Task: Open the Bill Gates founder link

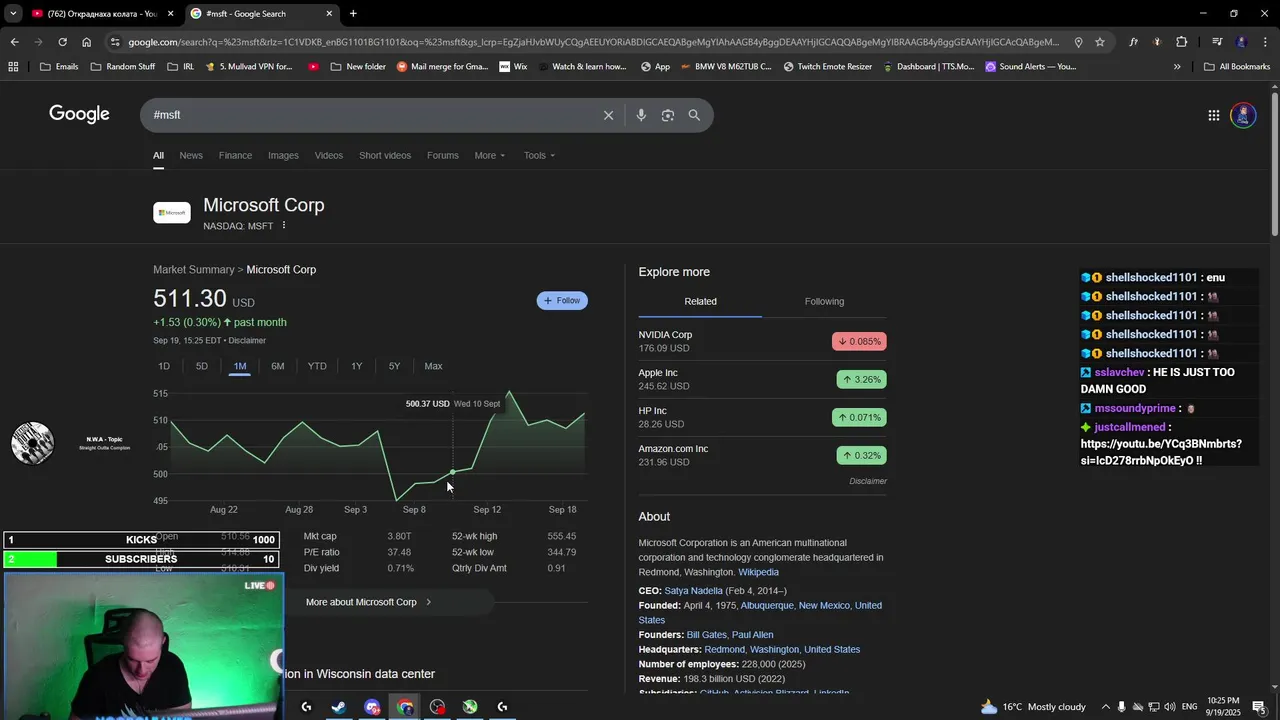Action: [x=706, y=635]
